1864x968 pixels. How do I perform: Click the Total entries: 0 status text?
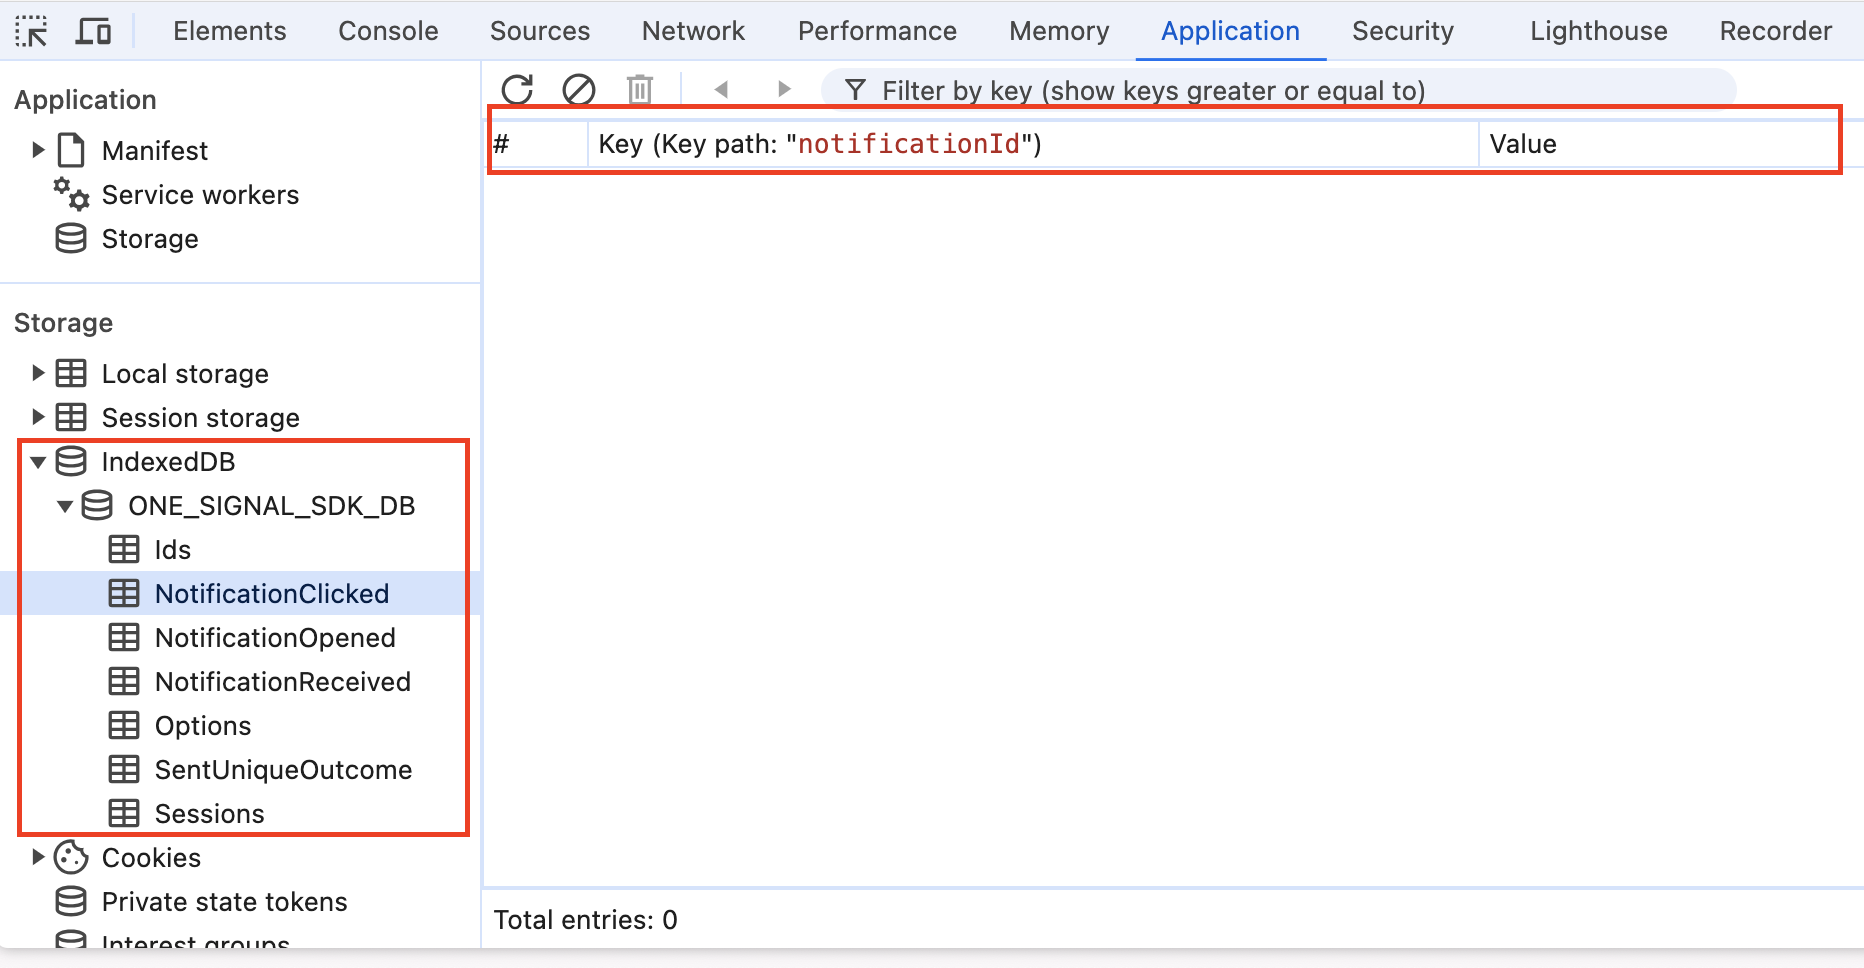coord(585,920)
